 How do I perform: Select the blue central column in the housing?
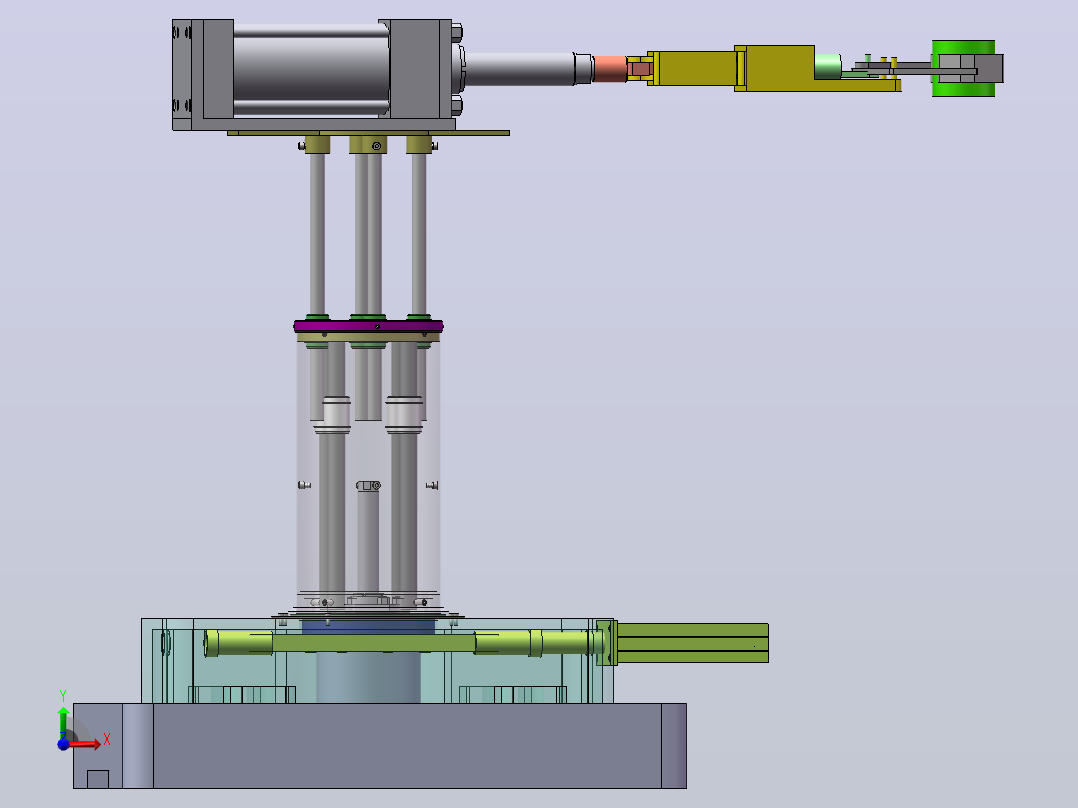tap(368, 677)
